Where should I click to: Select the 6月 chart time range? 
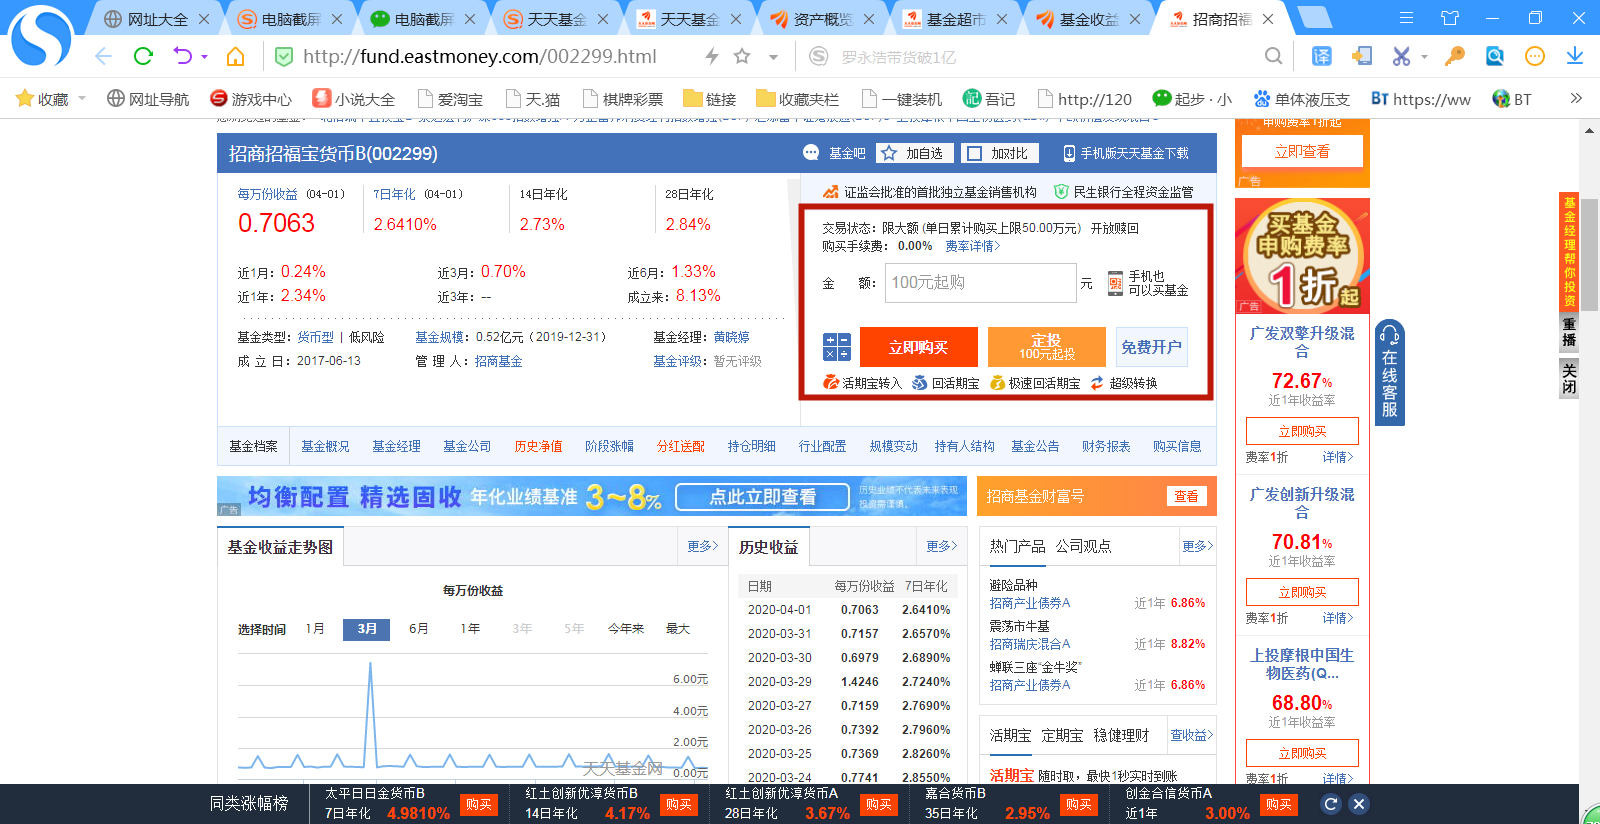(419, 629)
